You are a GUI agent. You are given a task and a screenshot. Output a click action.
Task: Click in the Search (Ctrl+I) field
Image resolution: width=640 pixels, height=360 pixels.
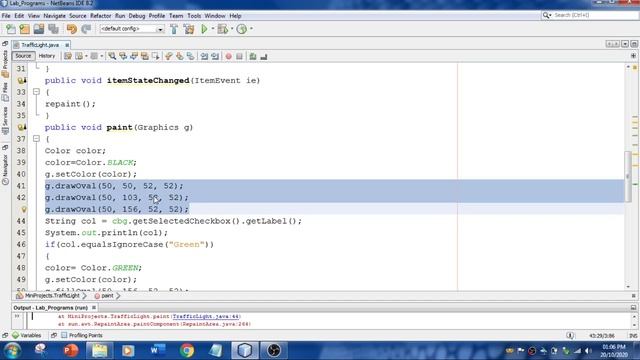tap(590, 15)
